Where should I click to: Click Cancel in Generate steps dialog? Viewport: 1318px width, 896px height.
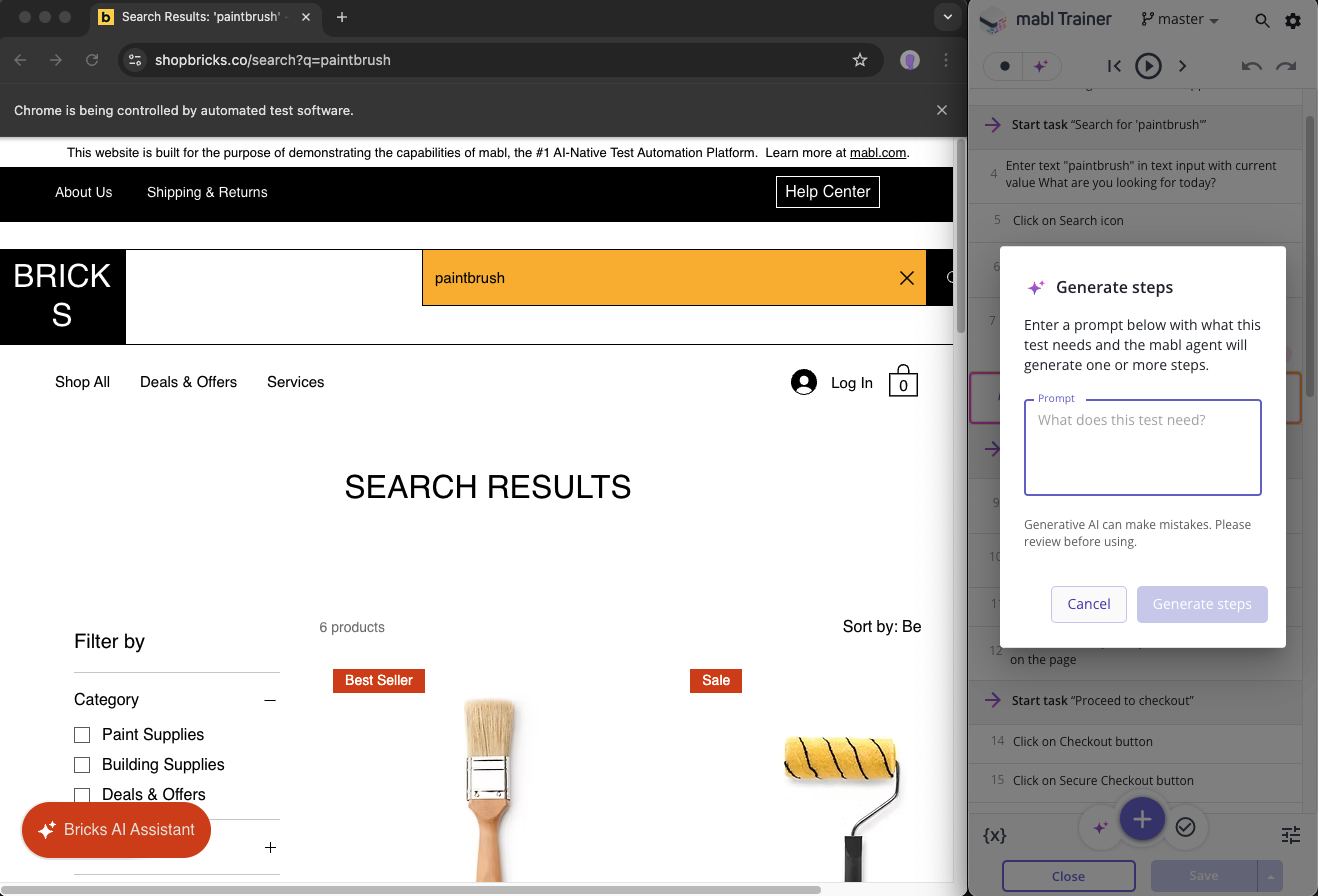click(x=1088, y=604)
